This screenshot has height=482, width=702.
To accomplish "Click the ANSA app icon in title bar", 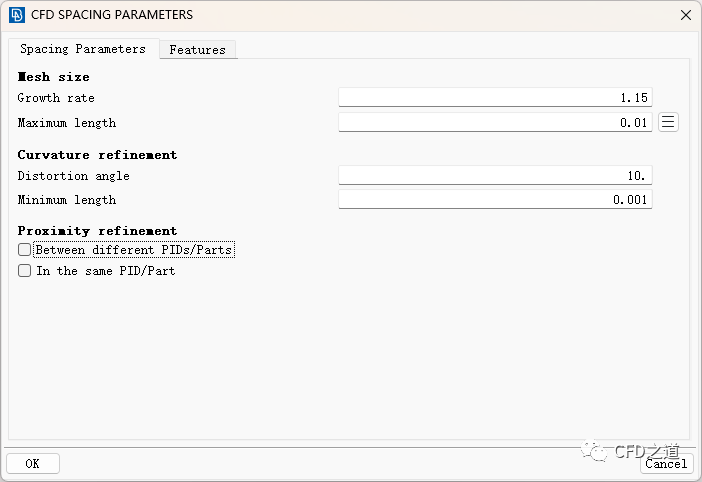I will tap(16, 15).
